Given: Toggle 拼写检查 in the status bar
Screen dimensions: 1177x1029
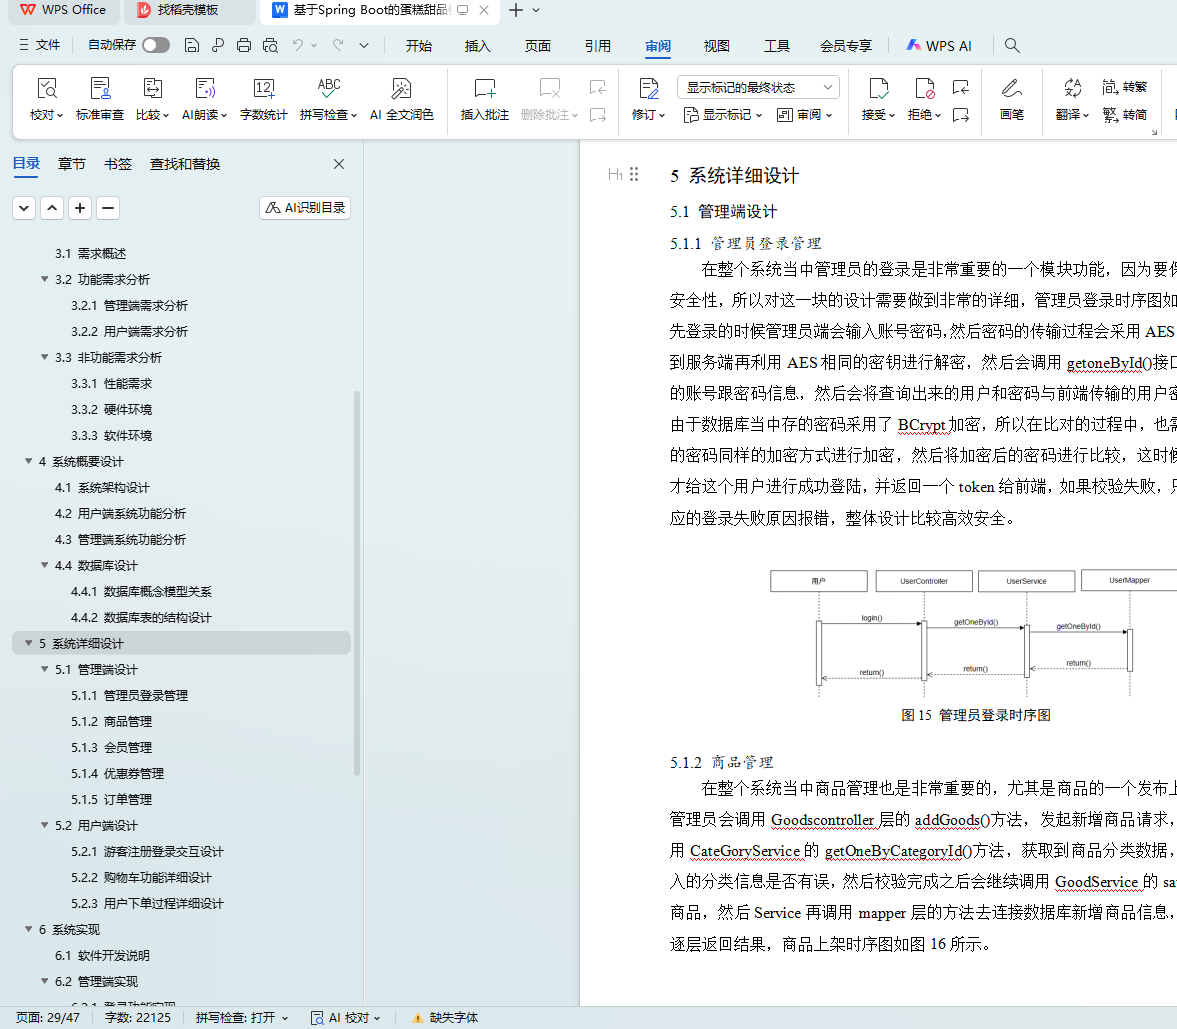Looking at the screenshot, I should pos(241,1018).
